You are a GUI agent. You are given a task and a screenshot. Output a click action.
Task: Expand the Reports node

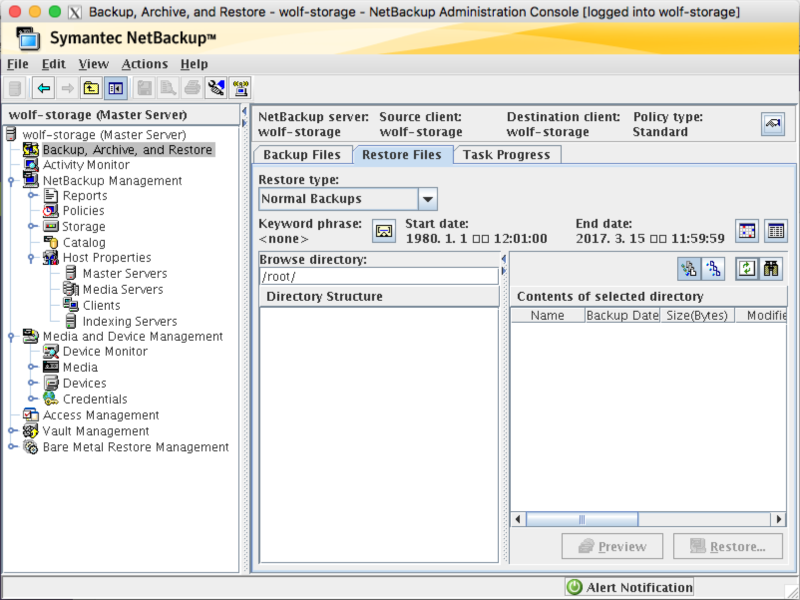click(32, 195)
